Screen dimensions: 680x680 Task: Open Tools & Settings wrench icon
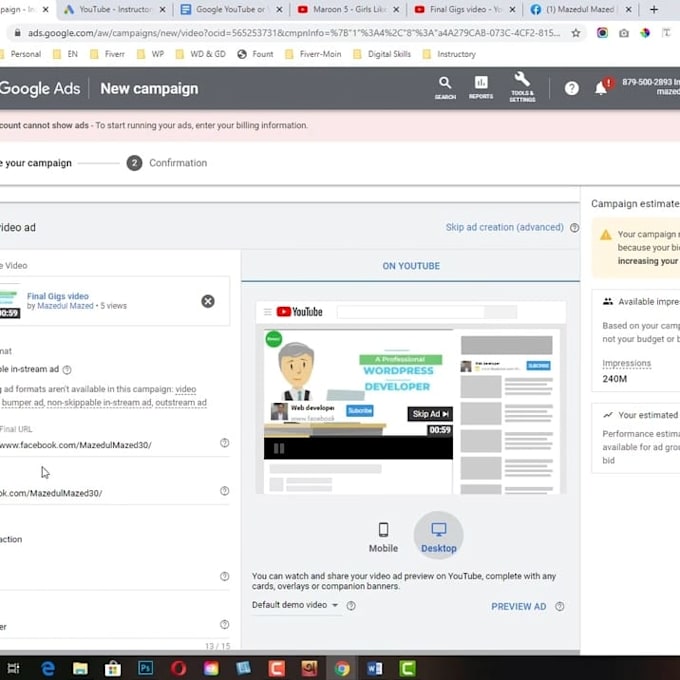point(522,87)
